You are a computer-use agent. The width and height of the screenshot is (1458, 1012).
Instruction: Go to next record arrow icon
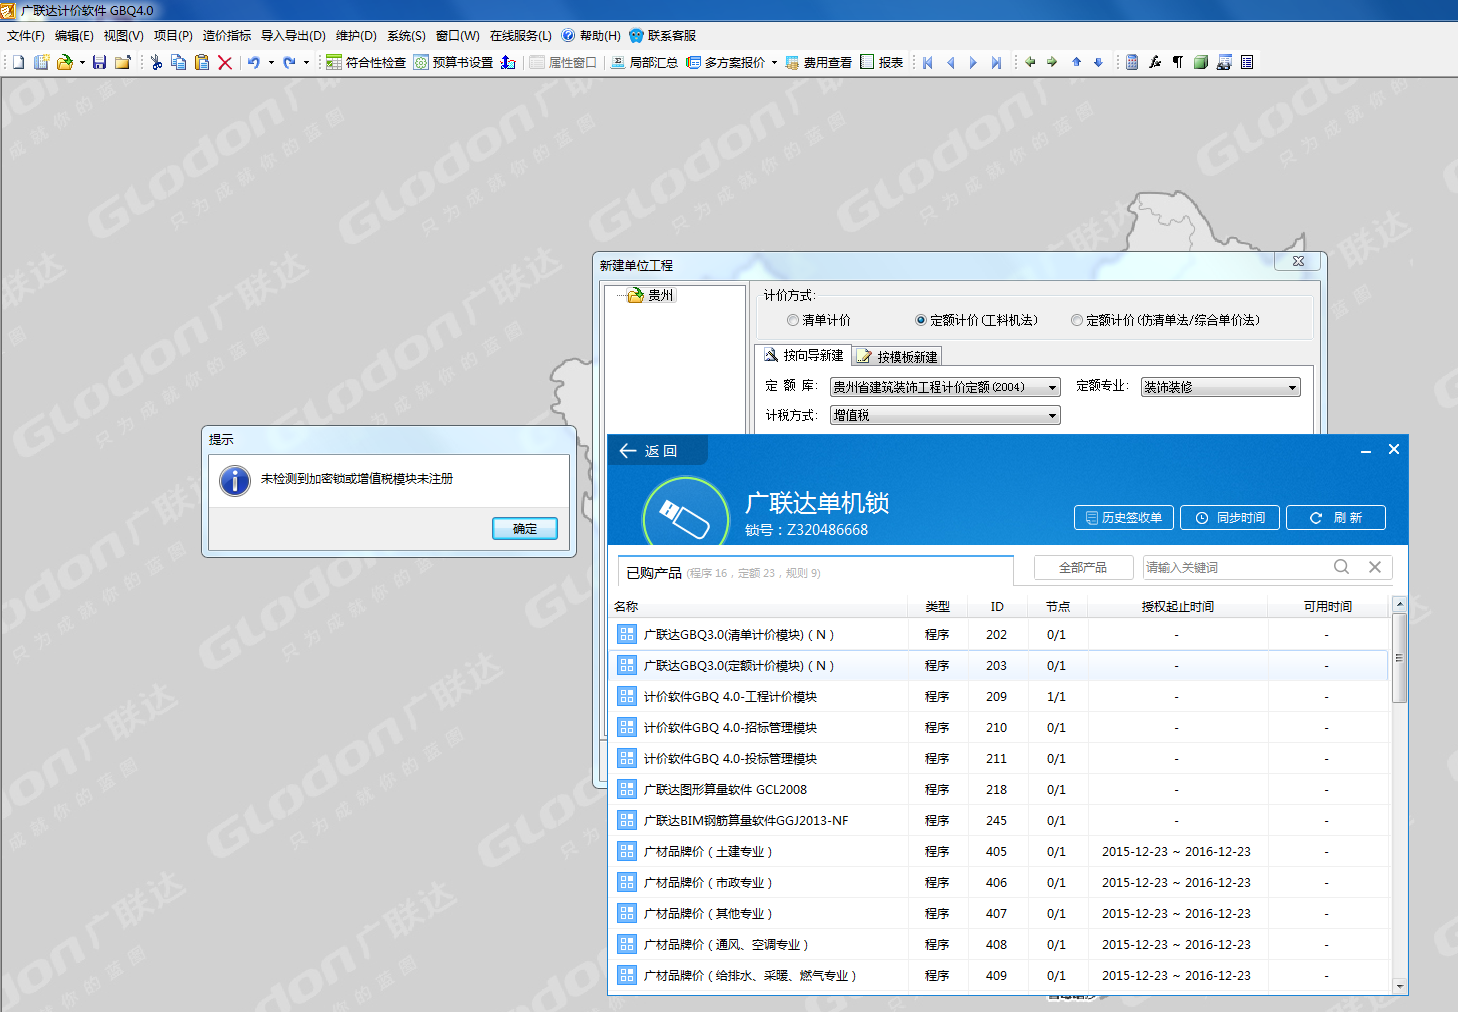973,62
